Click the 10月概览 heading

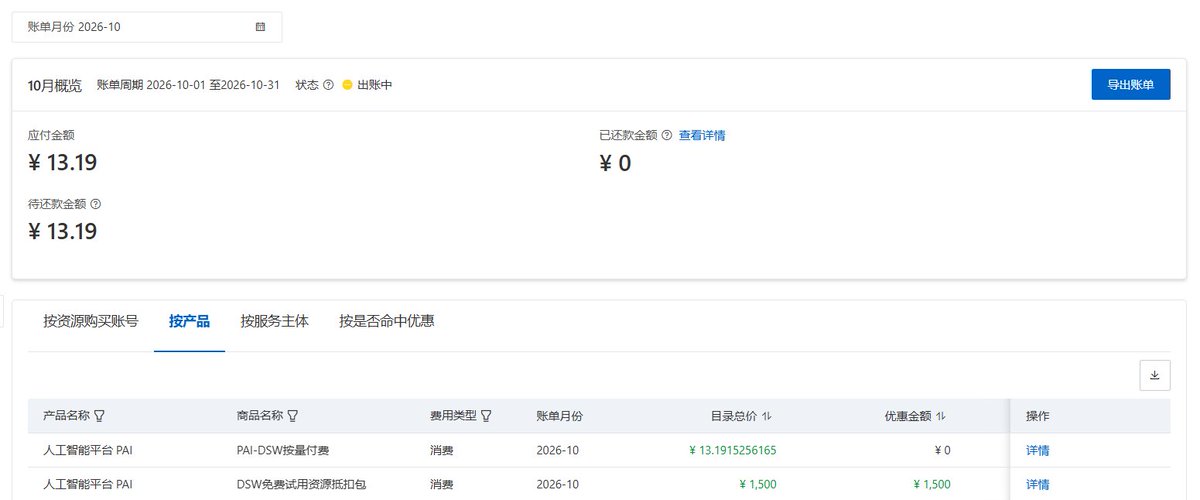(x=55, y=85)
